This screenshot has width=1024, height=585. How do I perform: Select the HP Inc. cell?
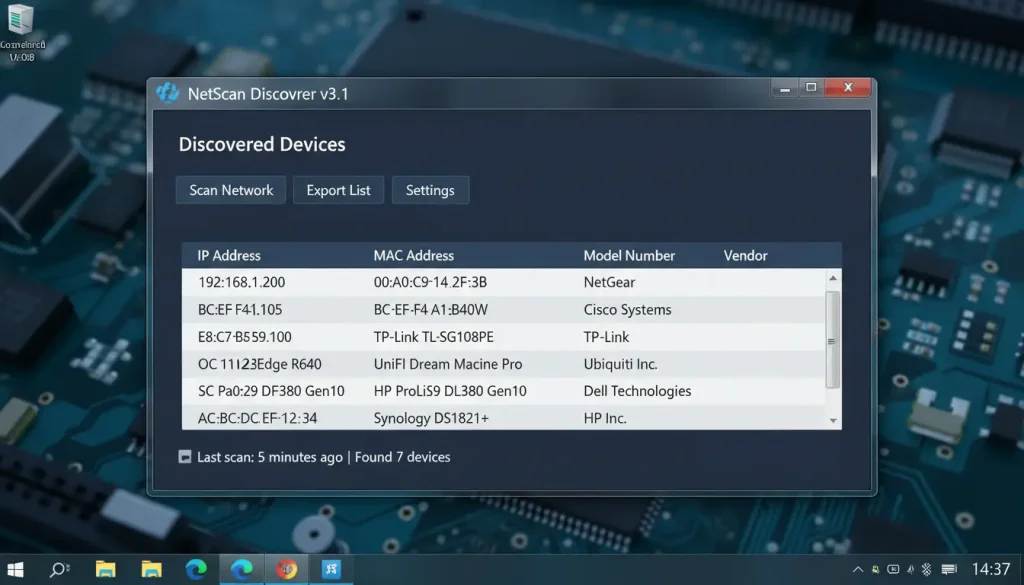click(605, 418)
